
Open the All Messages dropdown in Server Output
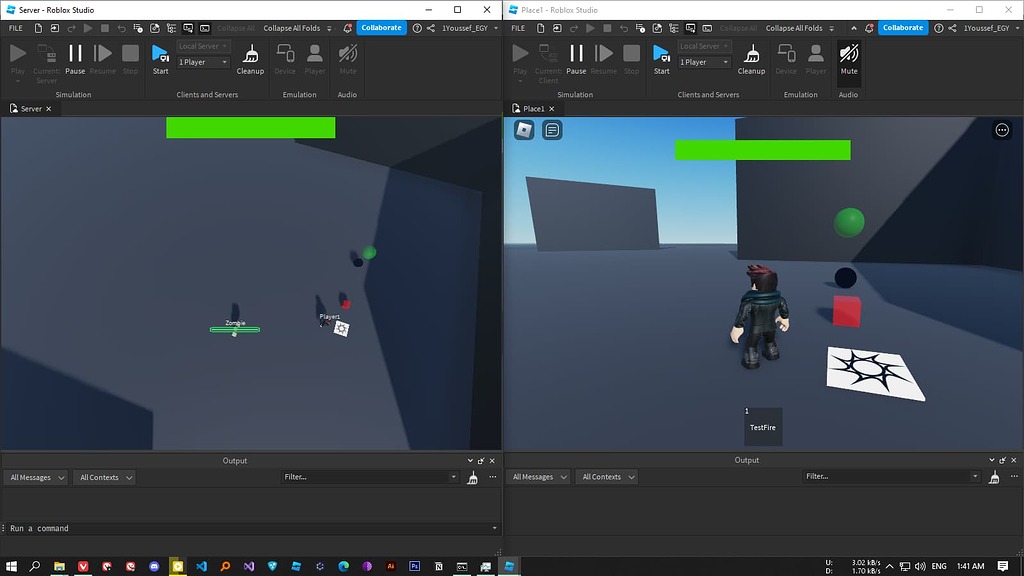coord(35,477)
